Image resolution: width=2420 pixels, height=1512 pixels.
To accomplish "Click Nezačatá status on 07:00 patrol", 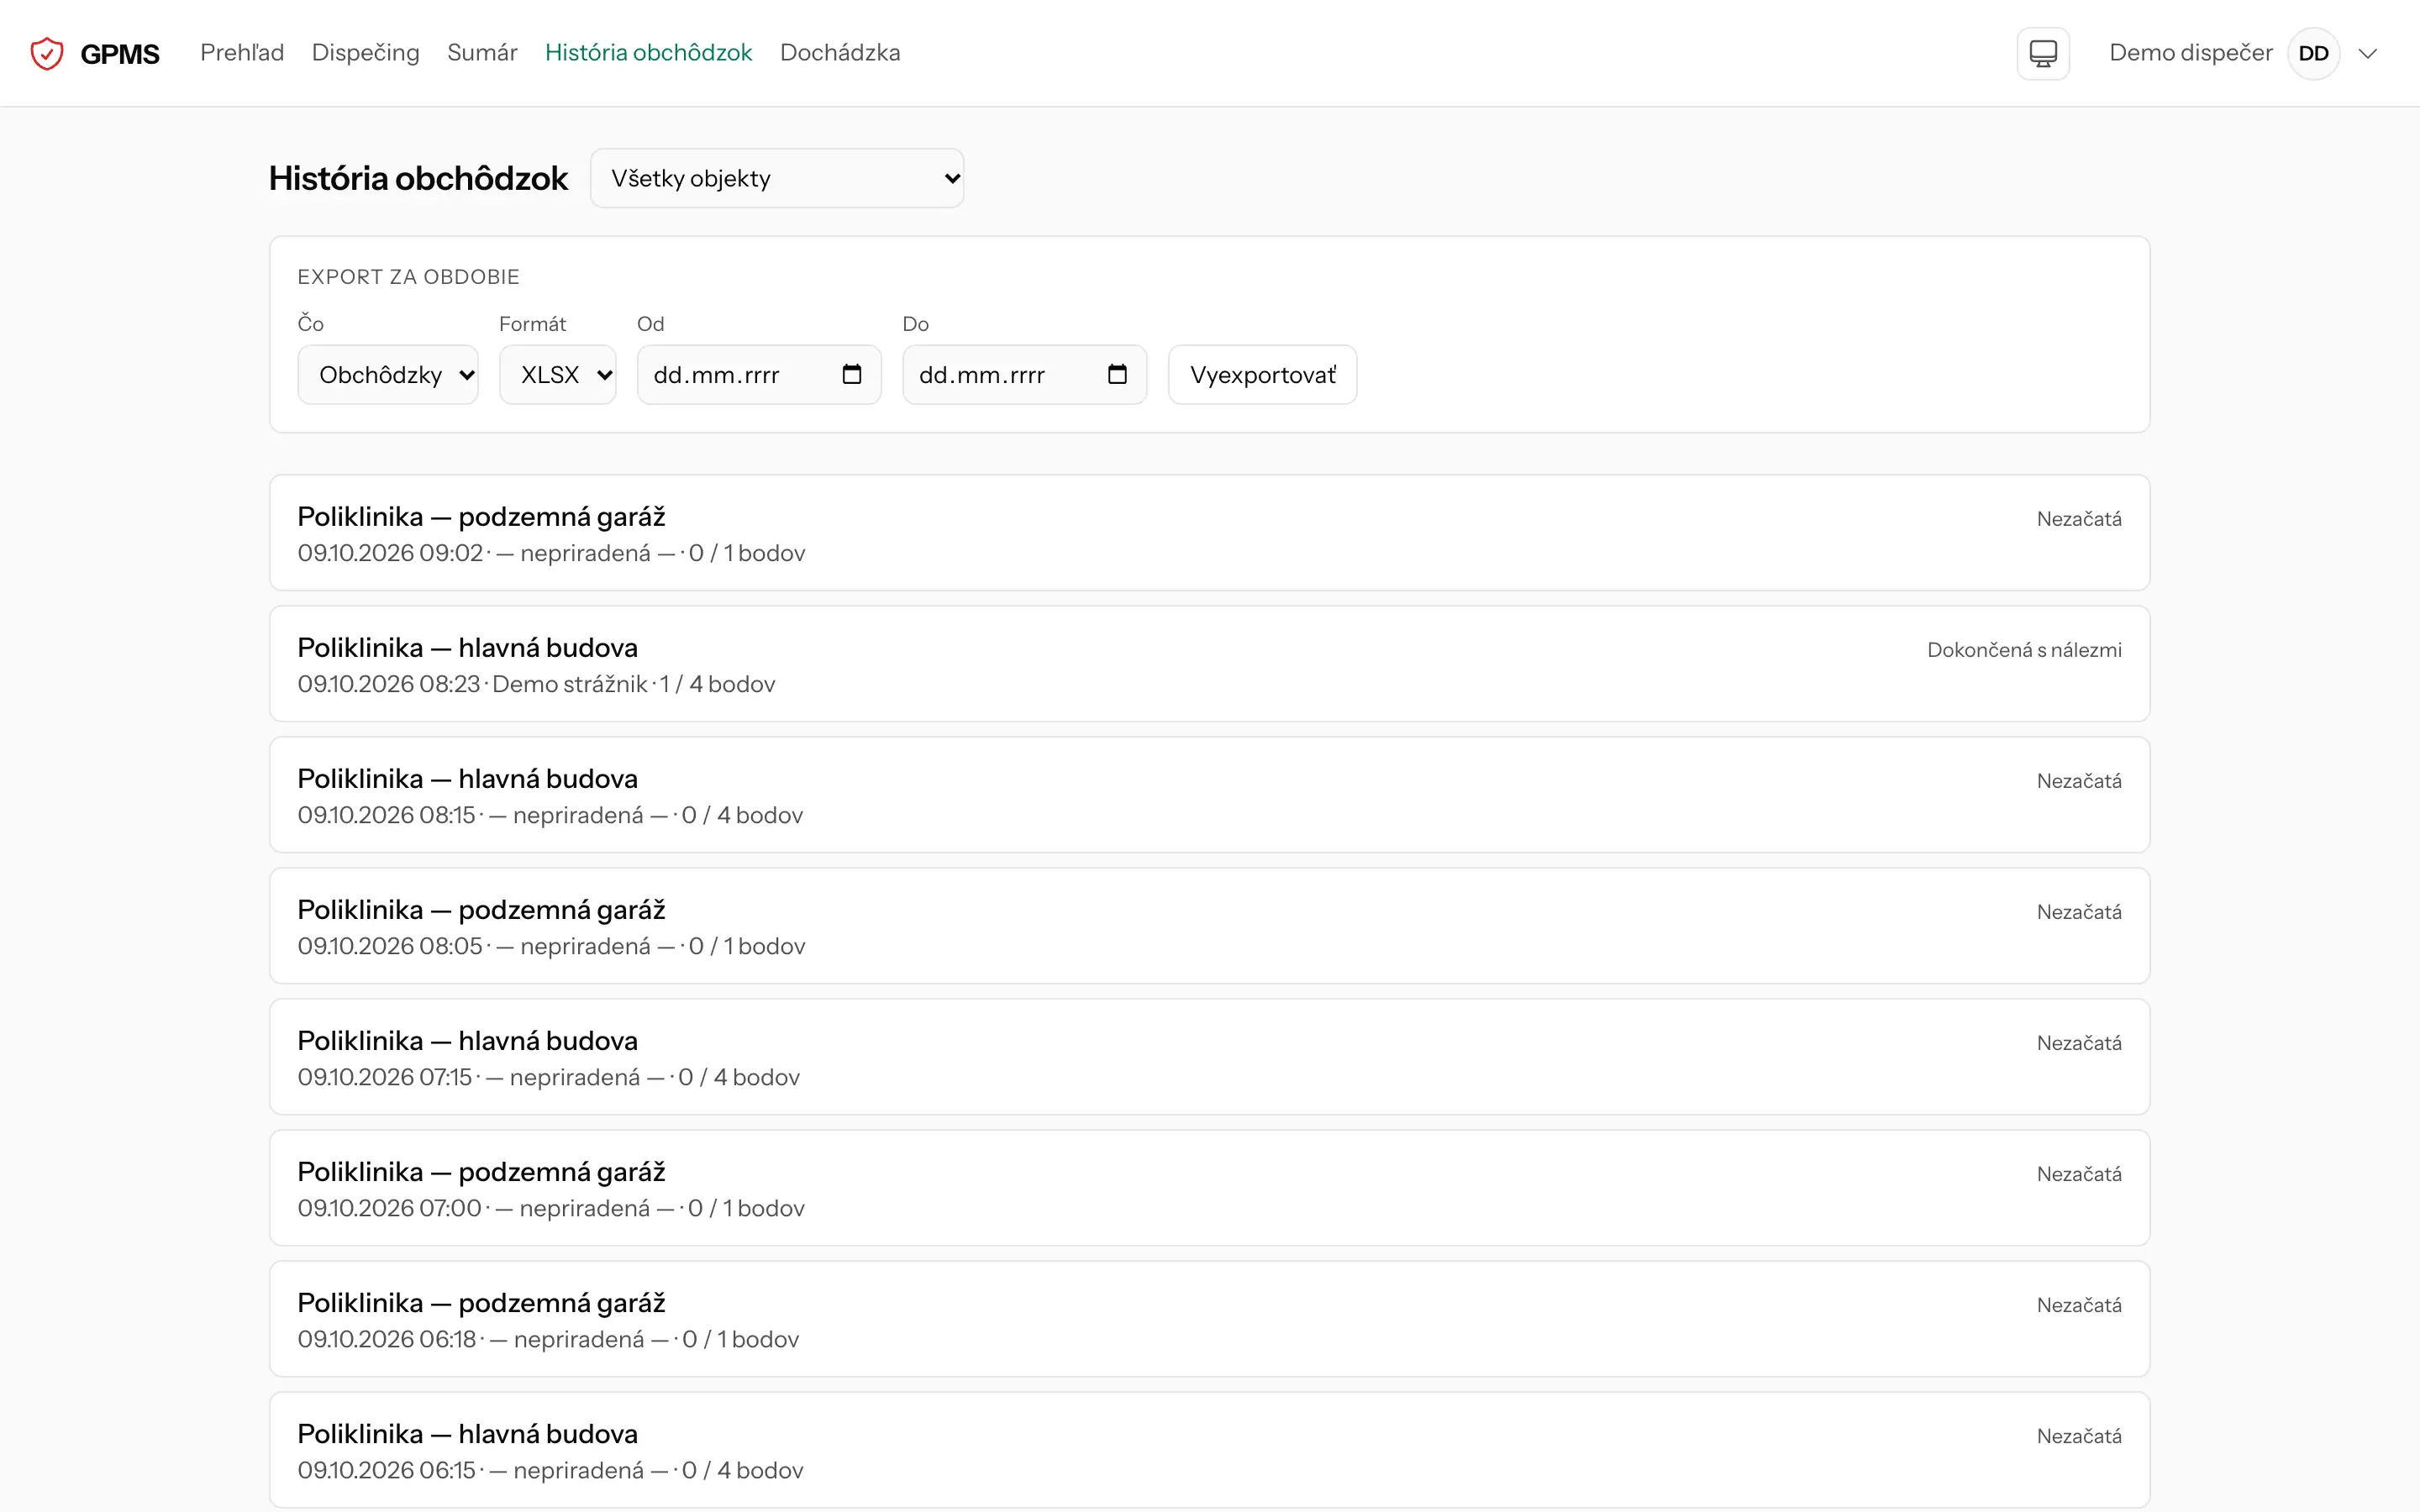I will (x=2079, y=1174).
